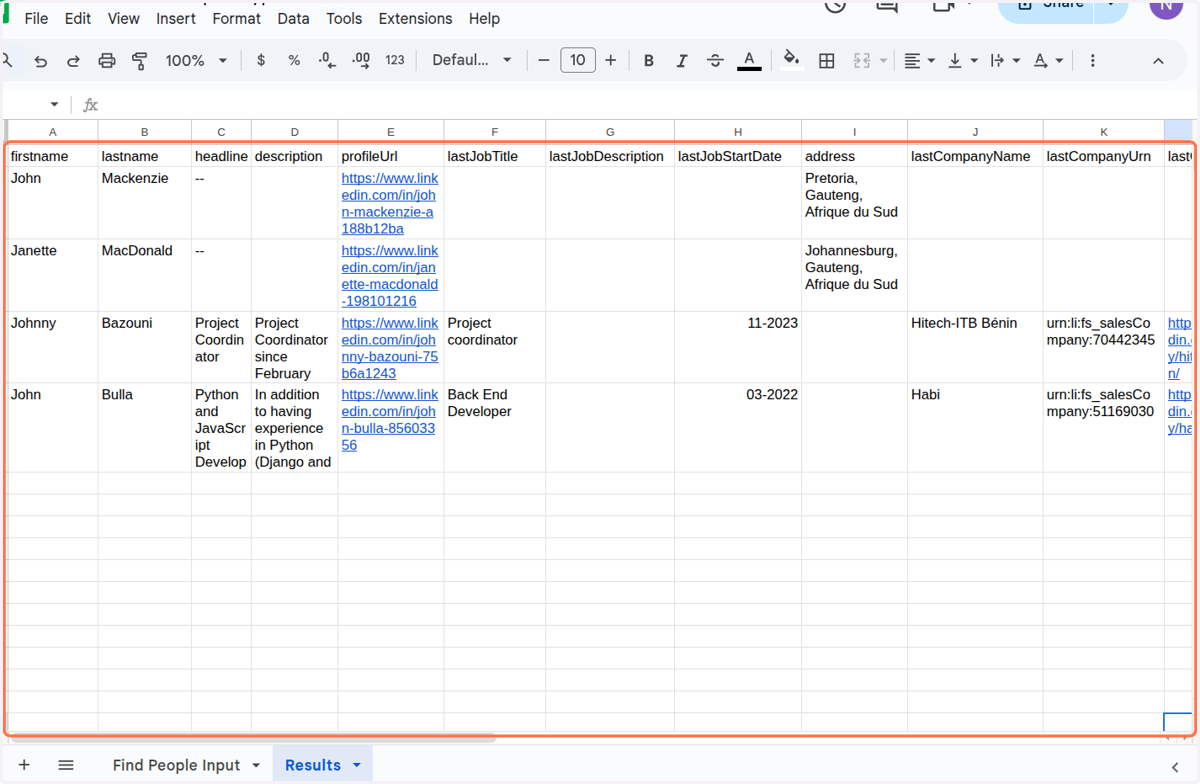This screenshot has height=784, width=1200.
Task: Open the font Default dropdown
Action: (x=472, y=60)
